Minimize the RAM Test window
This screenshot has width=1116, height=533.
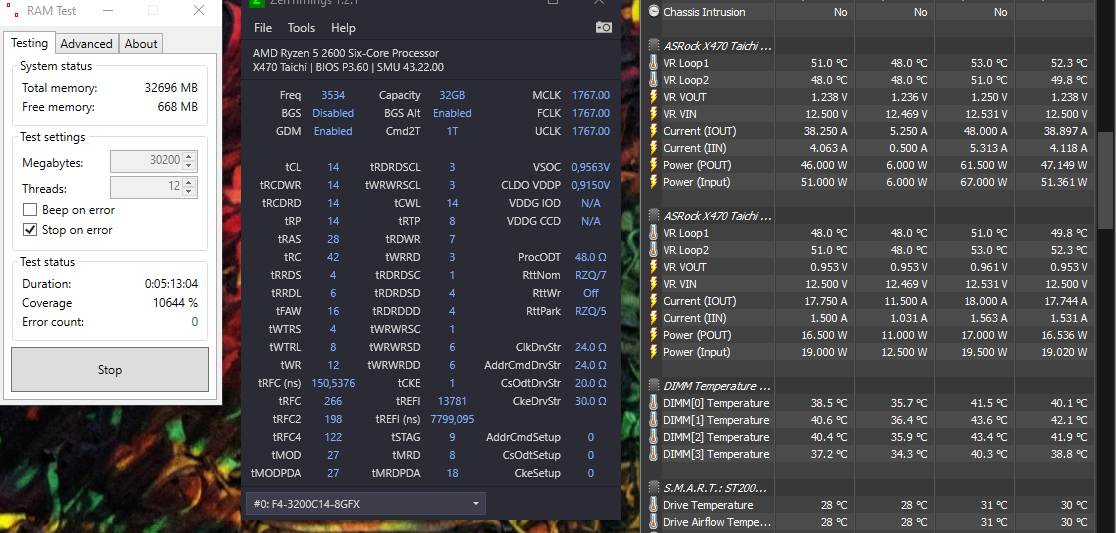[x=107, y=11]
